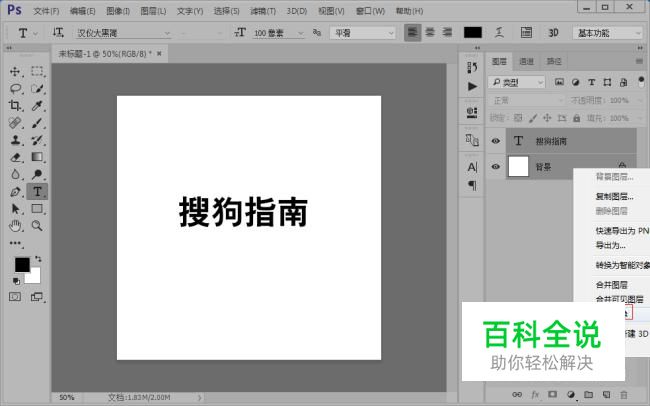Choose 合并图层 from context menu
This screenshot has height=406, width=650.
[611, 284]
